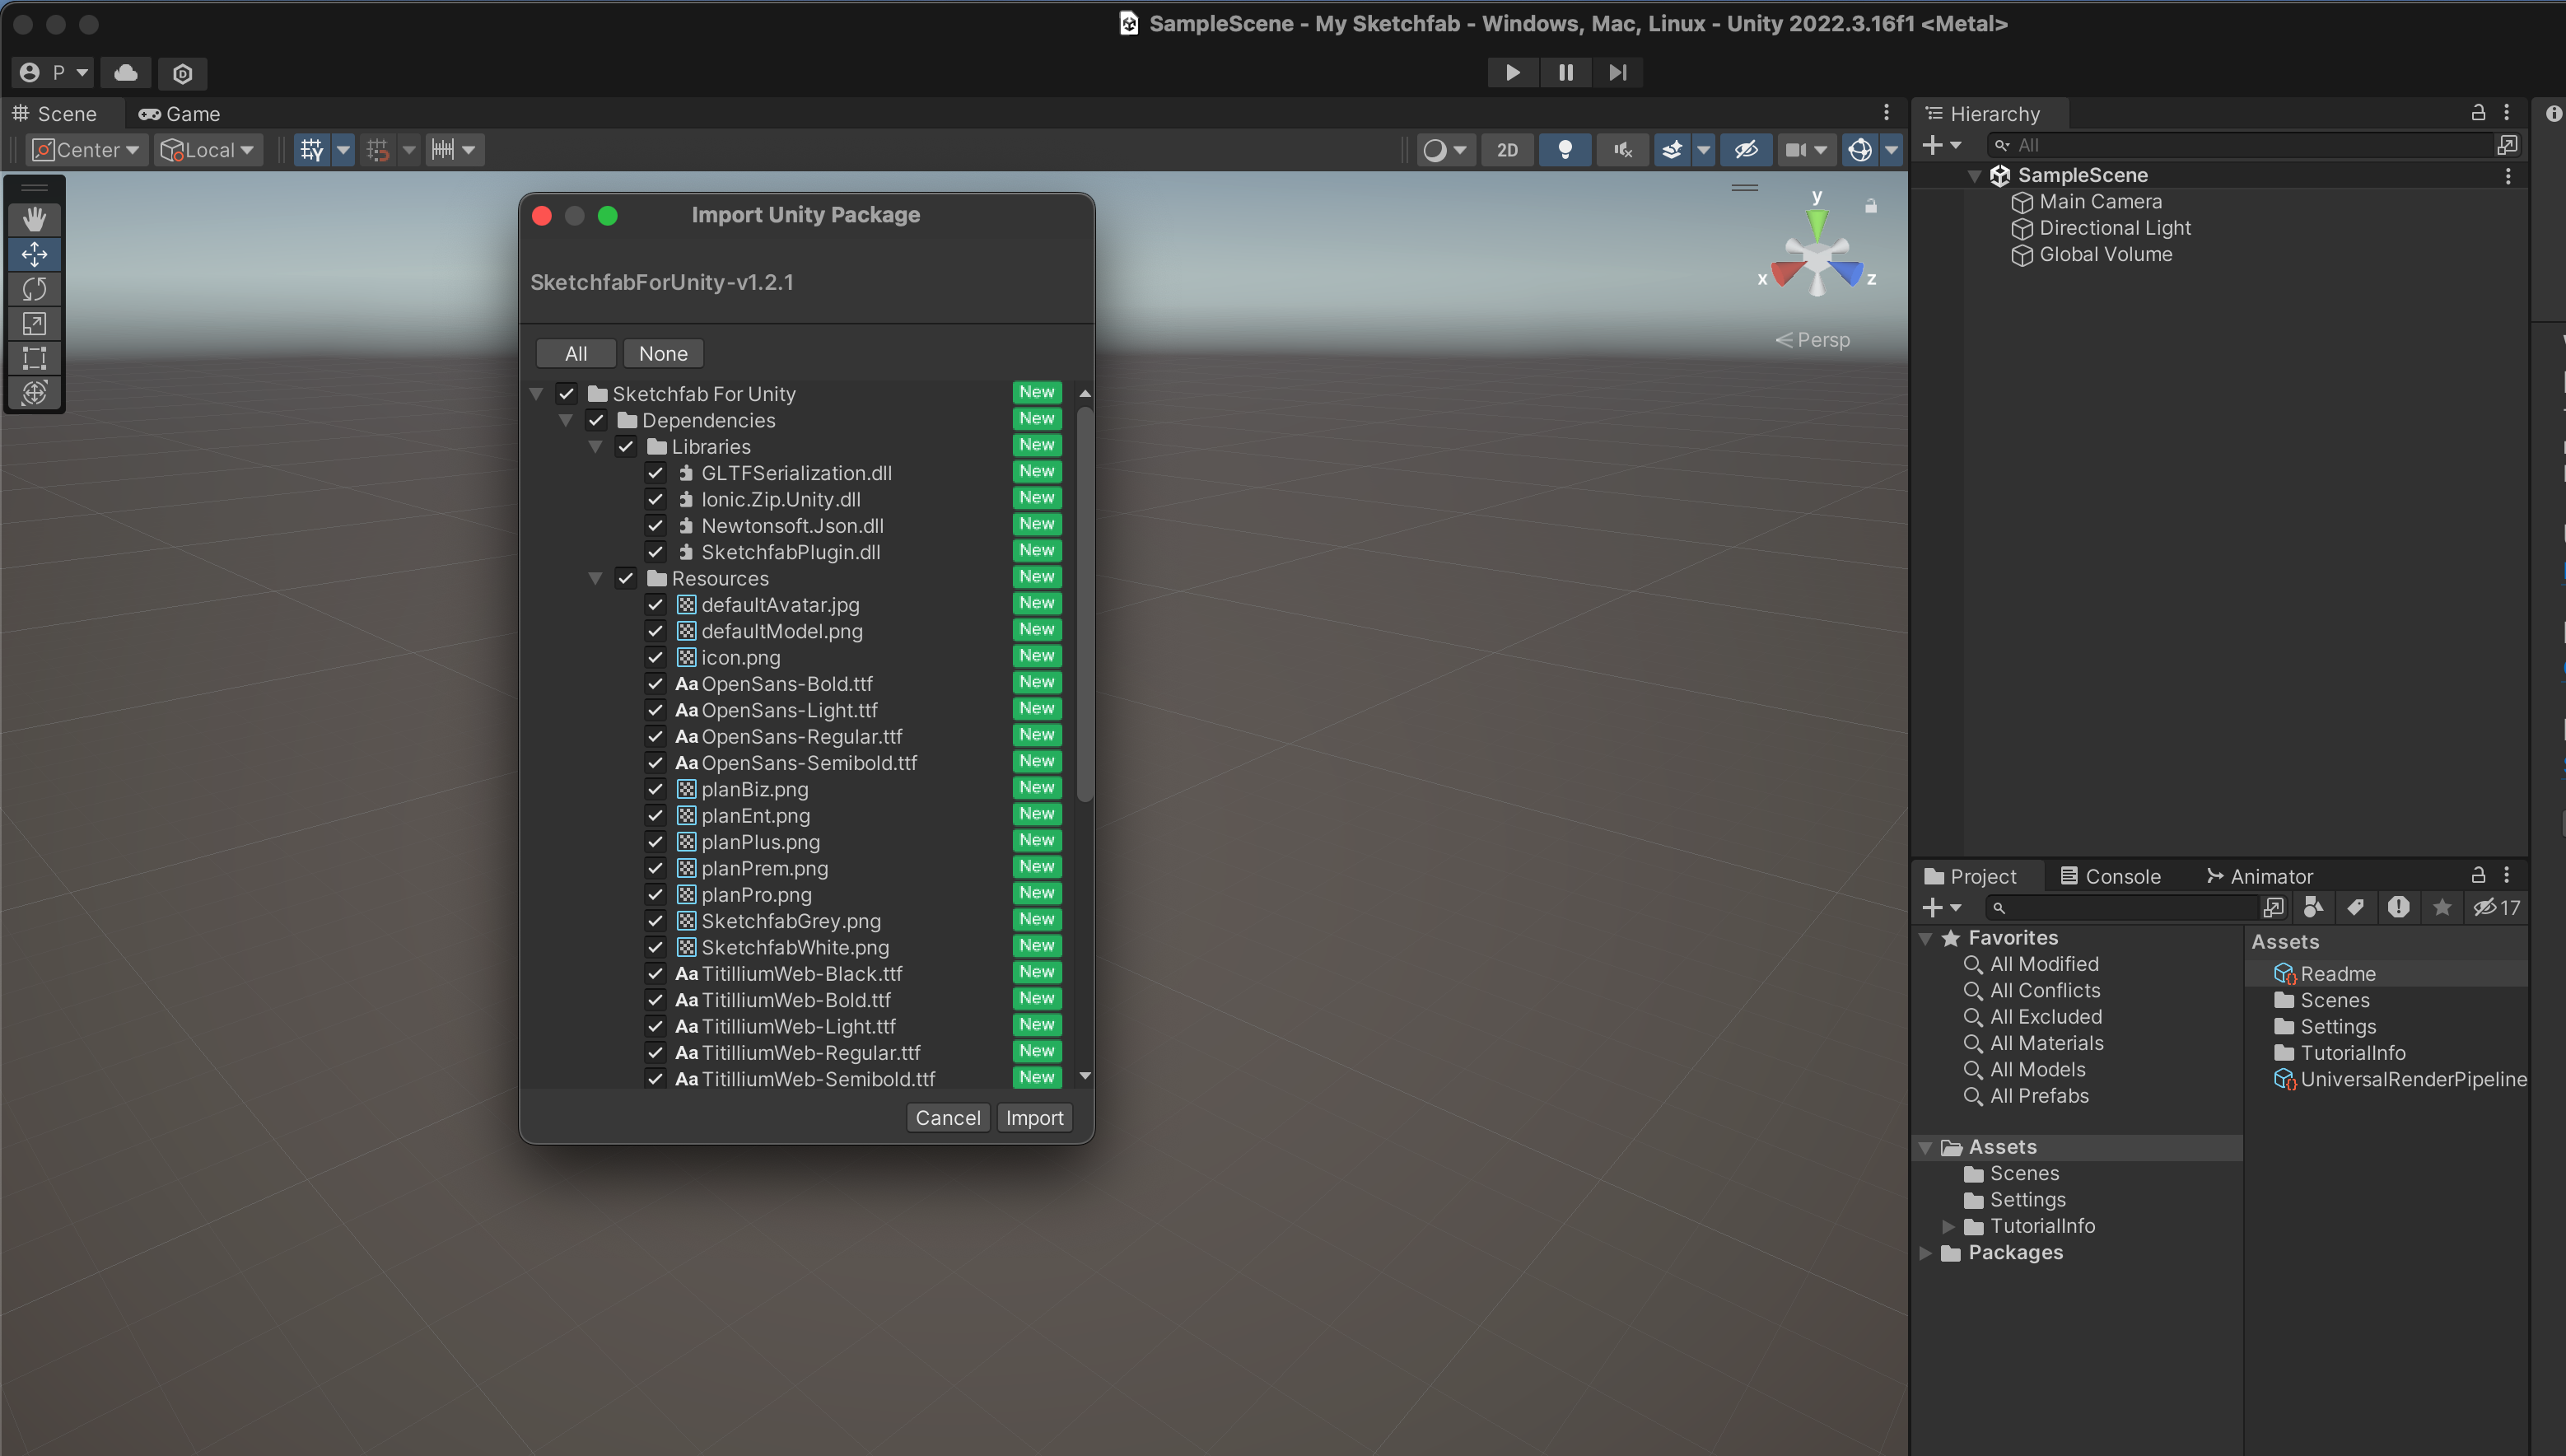Select the Hand view tool
Screen dimensions: 2566x1456
(x=34, y=219)
